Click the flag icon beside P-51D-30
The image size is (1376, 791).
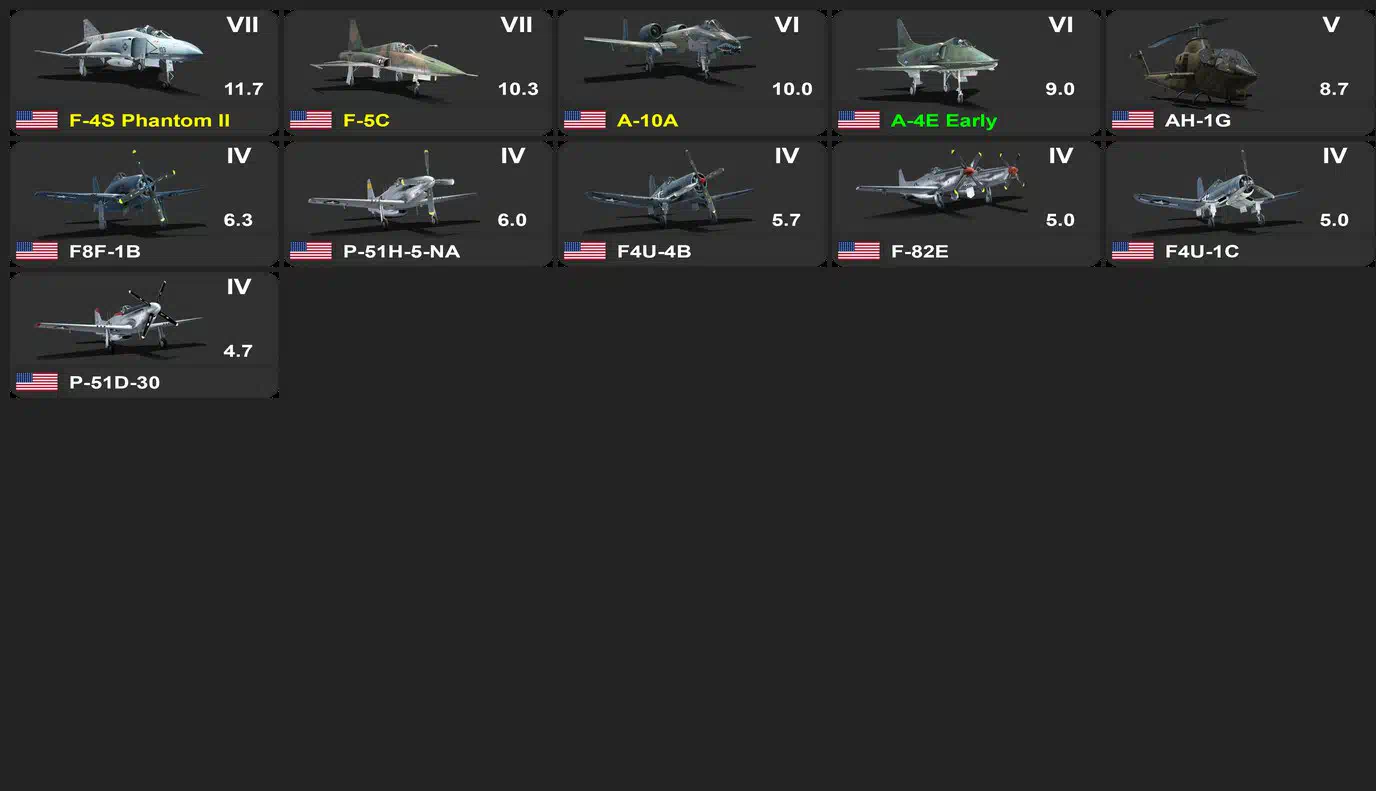(37, 382)
